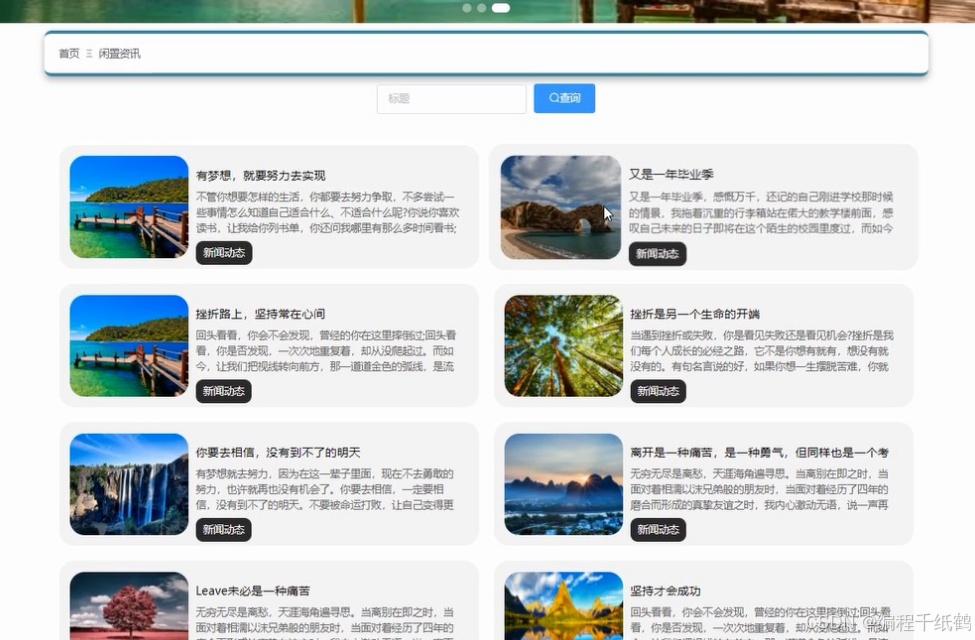The image size is (975, 640).
Task: Click the 新闻动态 tag under 挫折是另一个生命的开端
Action: 658,391
